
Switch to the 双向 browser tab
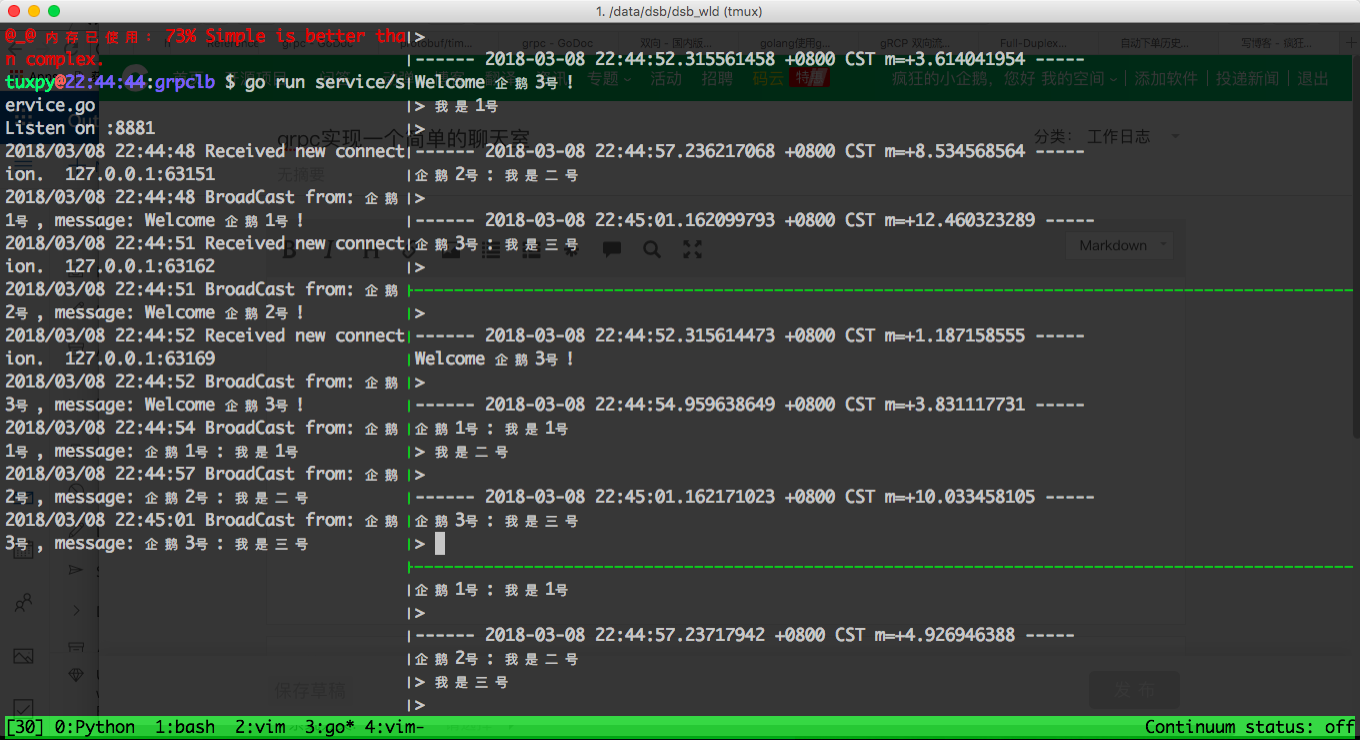point(676,43)
